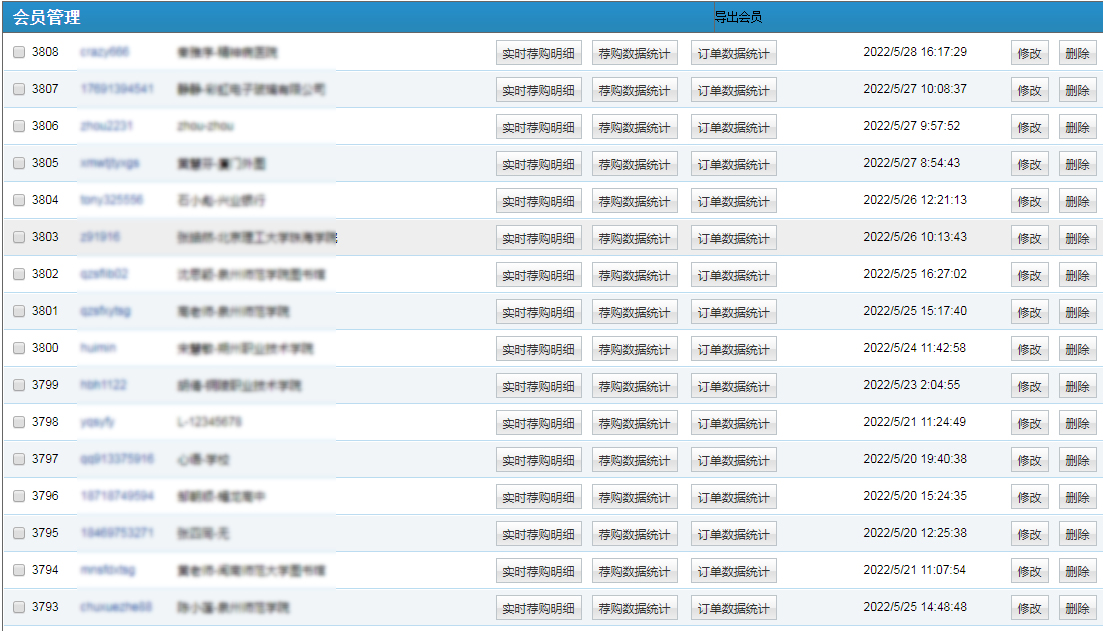
Task: Select the checkbox for row 3803
Action: pos(19,237)
